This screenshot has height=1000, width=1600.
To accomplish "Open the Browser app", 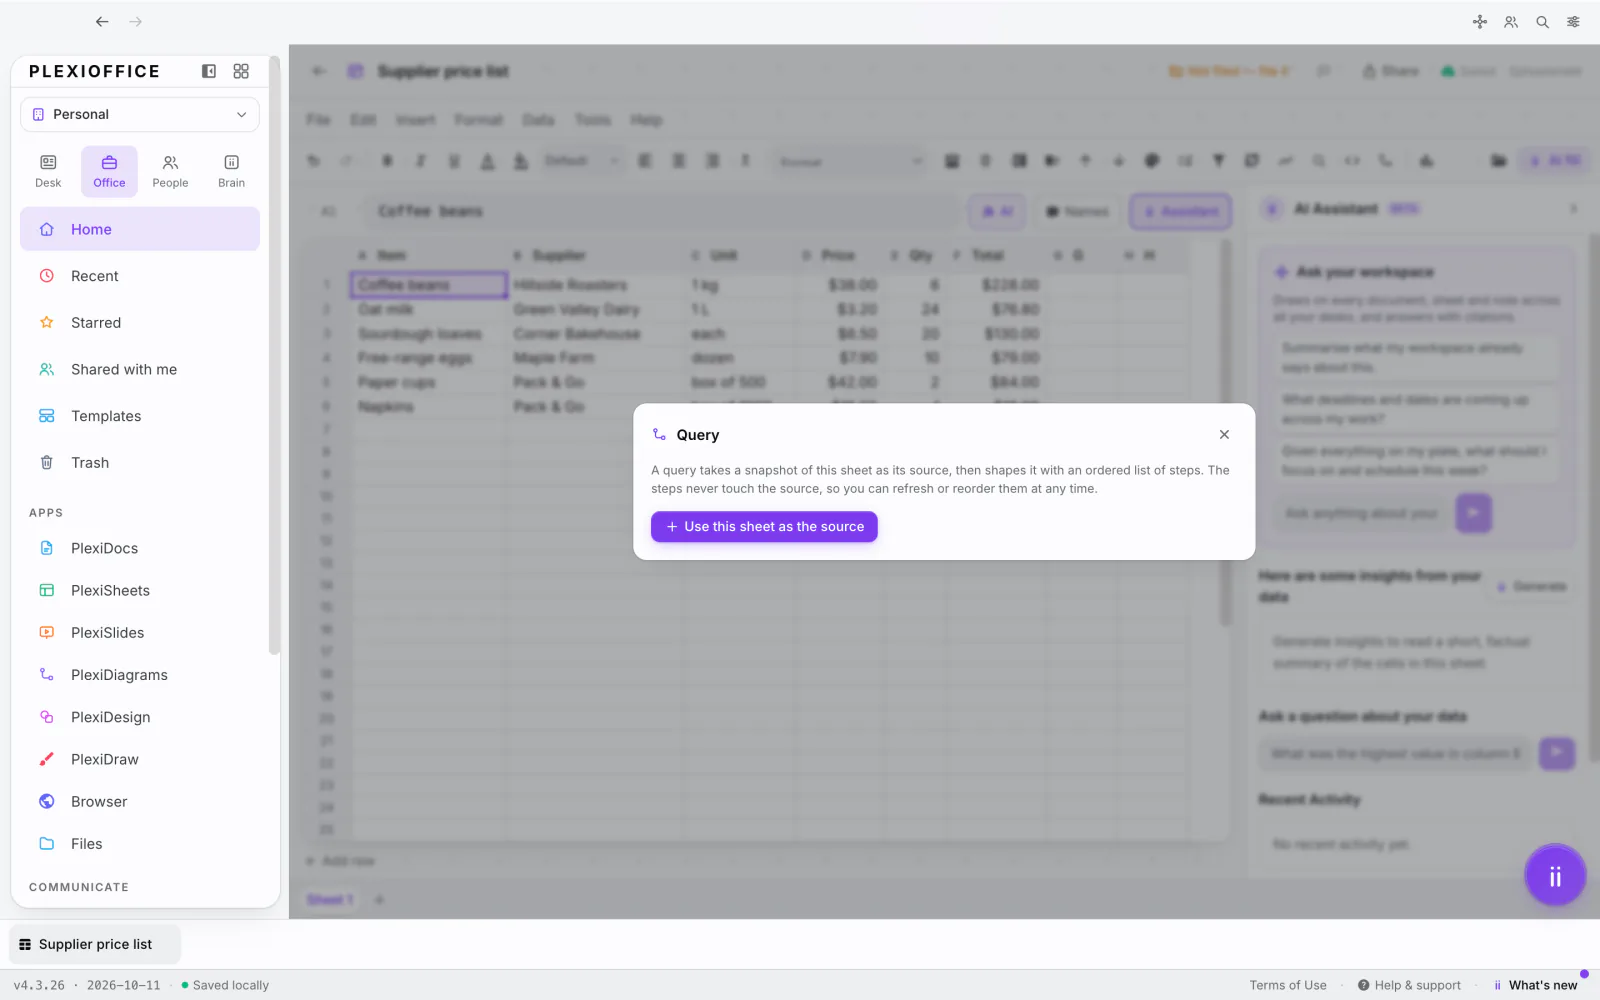I will (140, 801).
